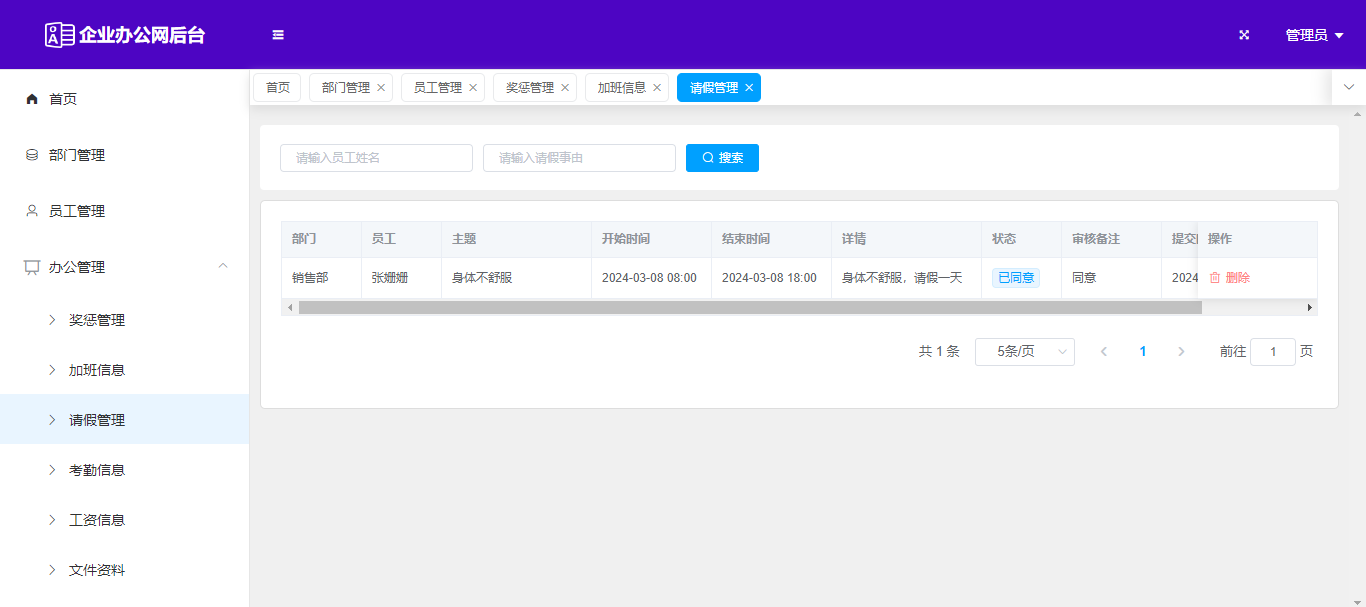This screenshot has width=1366, height=607.
Task: Click the next page arrow in pagination
Action: point(1181,352)
